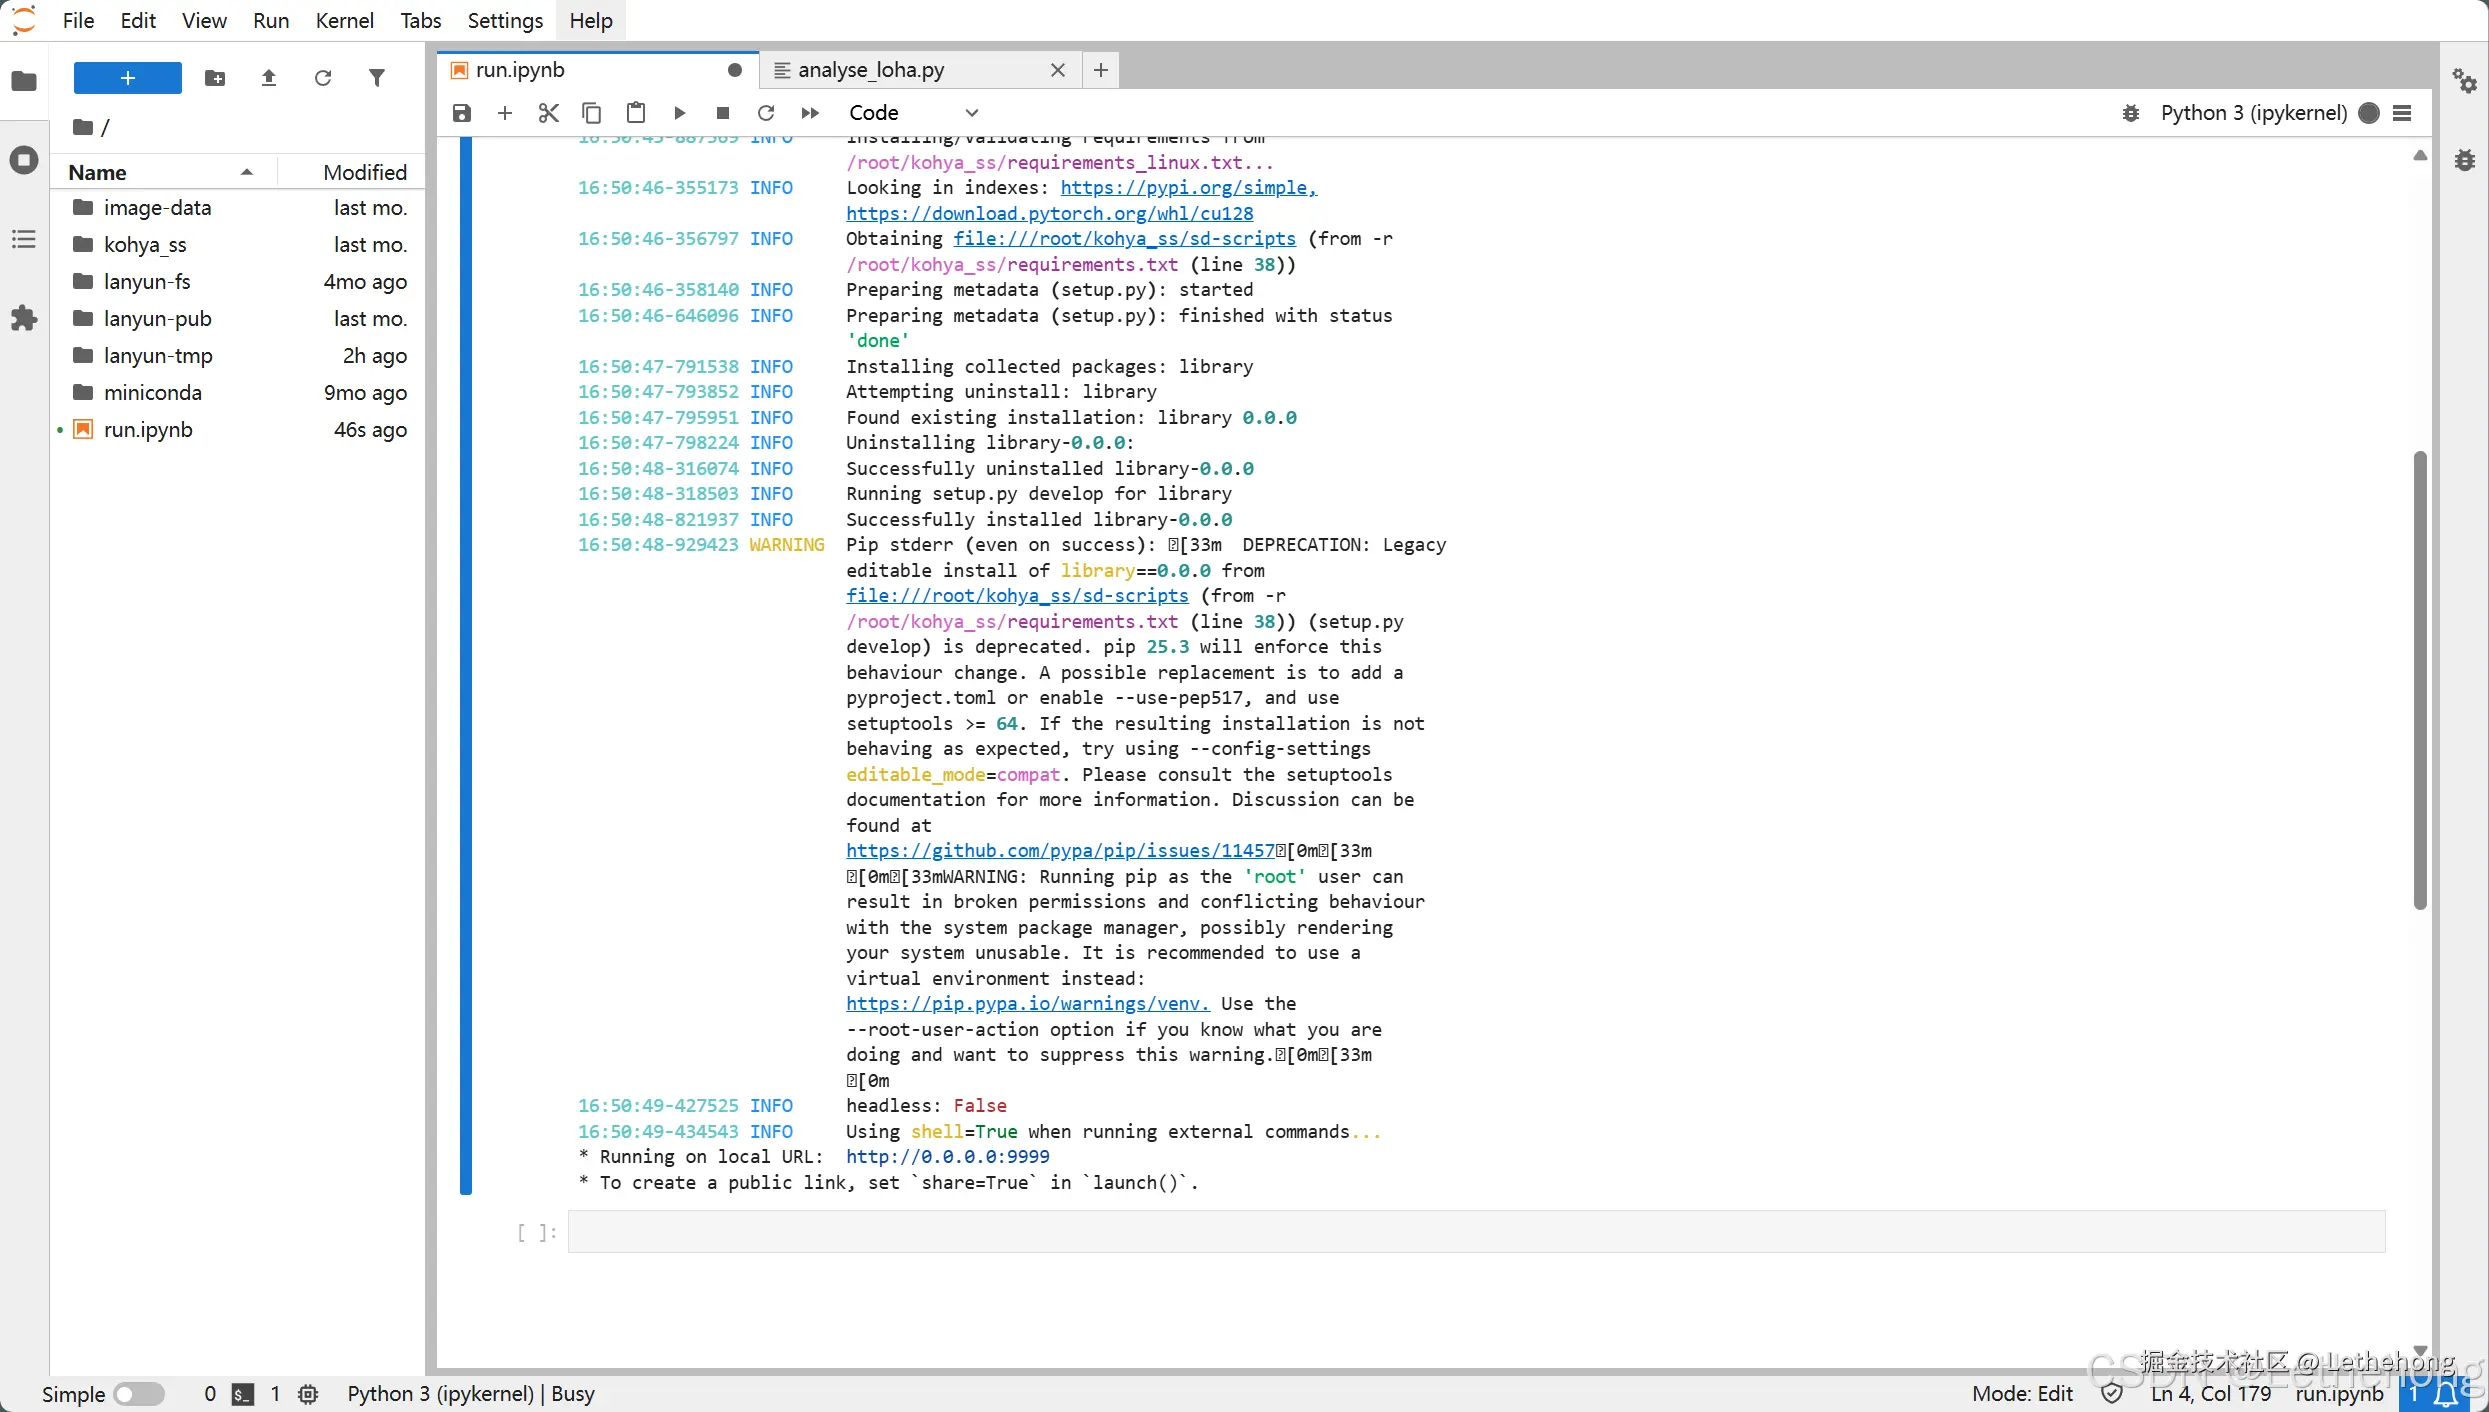Screen dimensions: 2489x1412
Task: Cut the selected cell using the scissors icon
Action: (548, 113)
